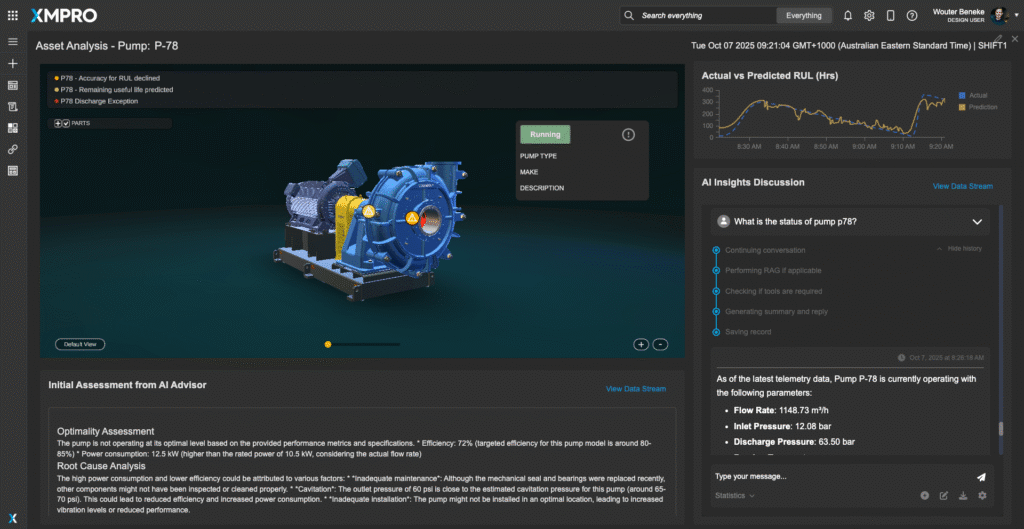Open the help question mark icon
1024x529 pixels.
pos(911,16)
